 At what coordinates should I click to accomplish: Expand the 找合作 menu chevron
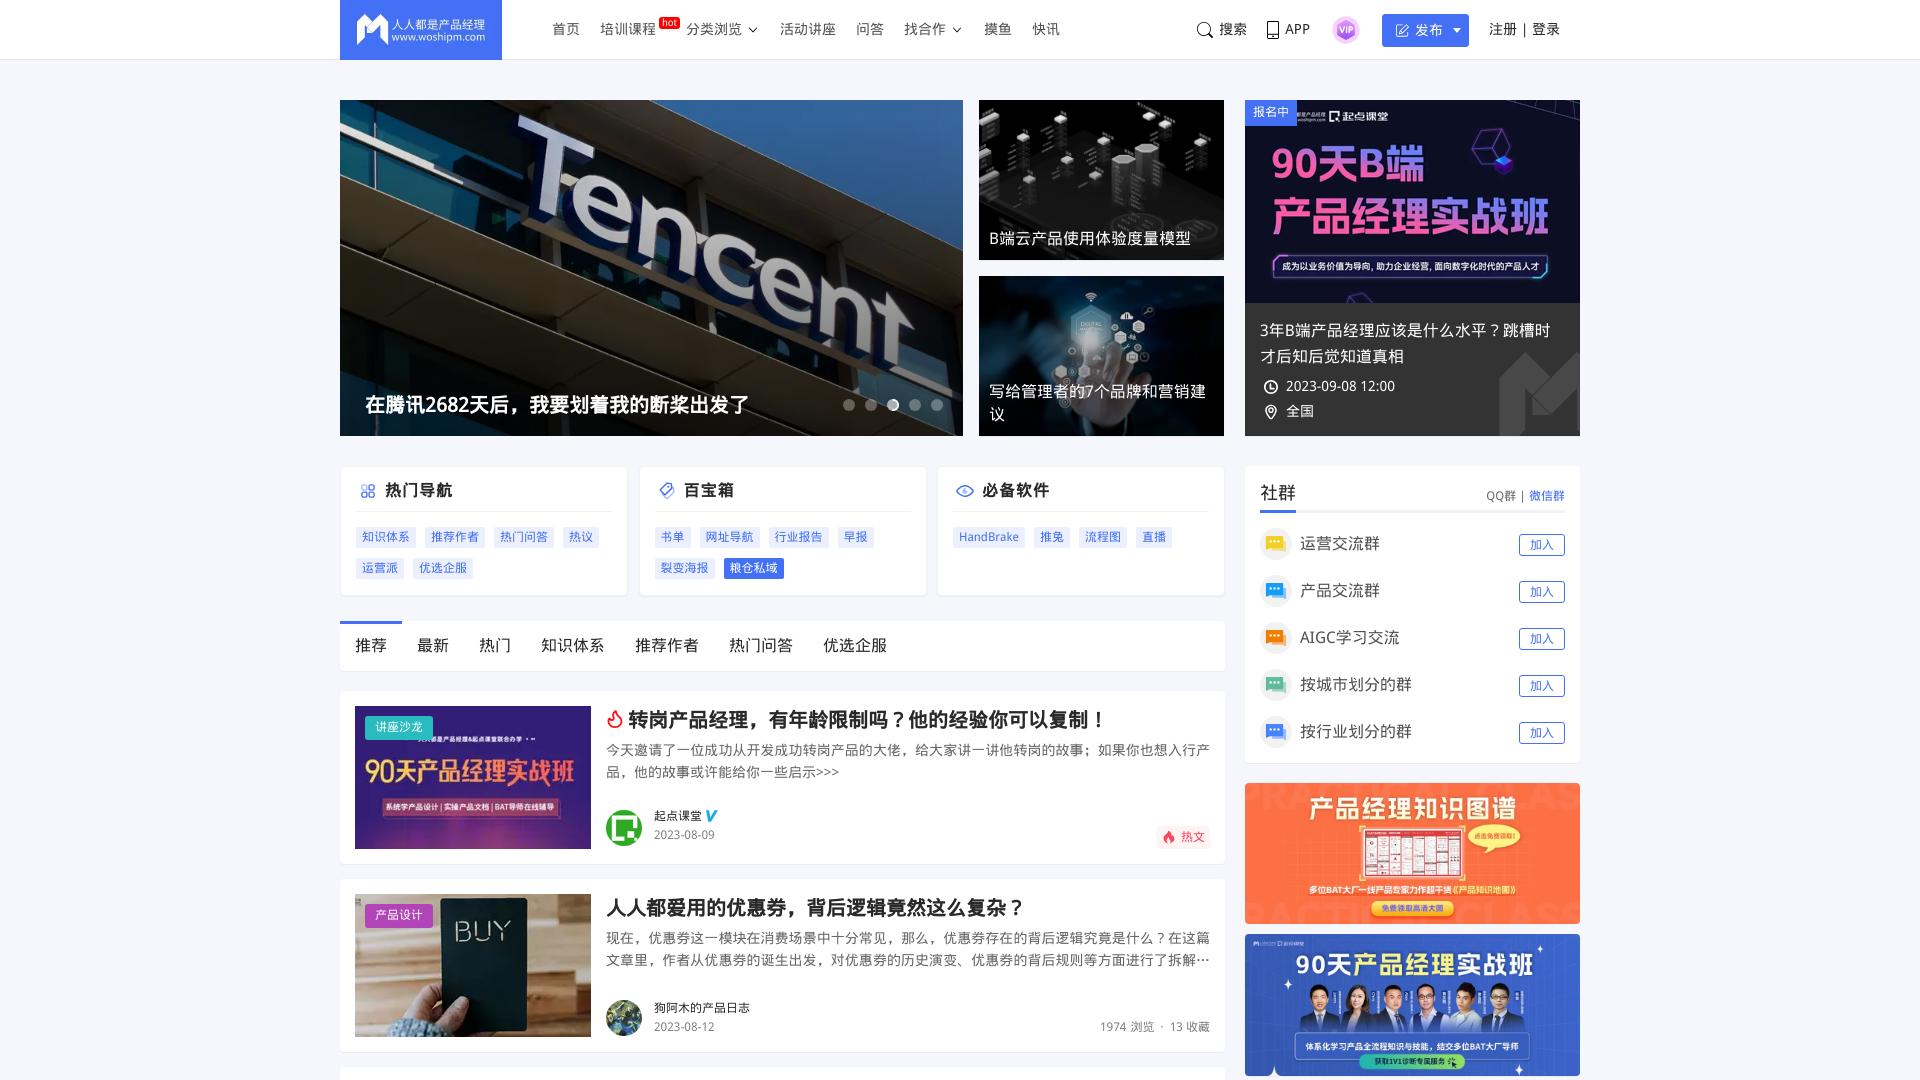[x=957, y=30]
